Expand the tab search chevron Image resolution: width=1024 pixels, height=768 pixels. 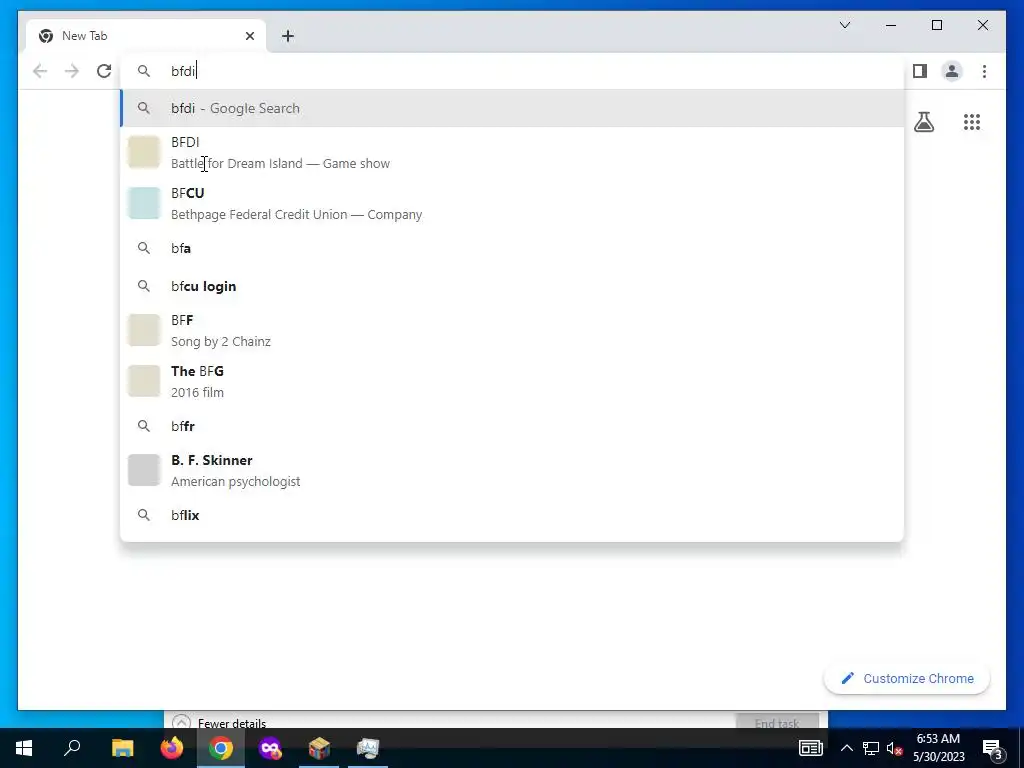pyautogui.click(x=844, y=25)
